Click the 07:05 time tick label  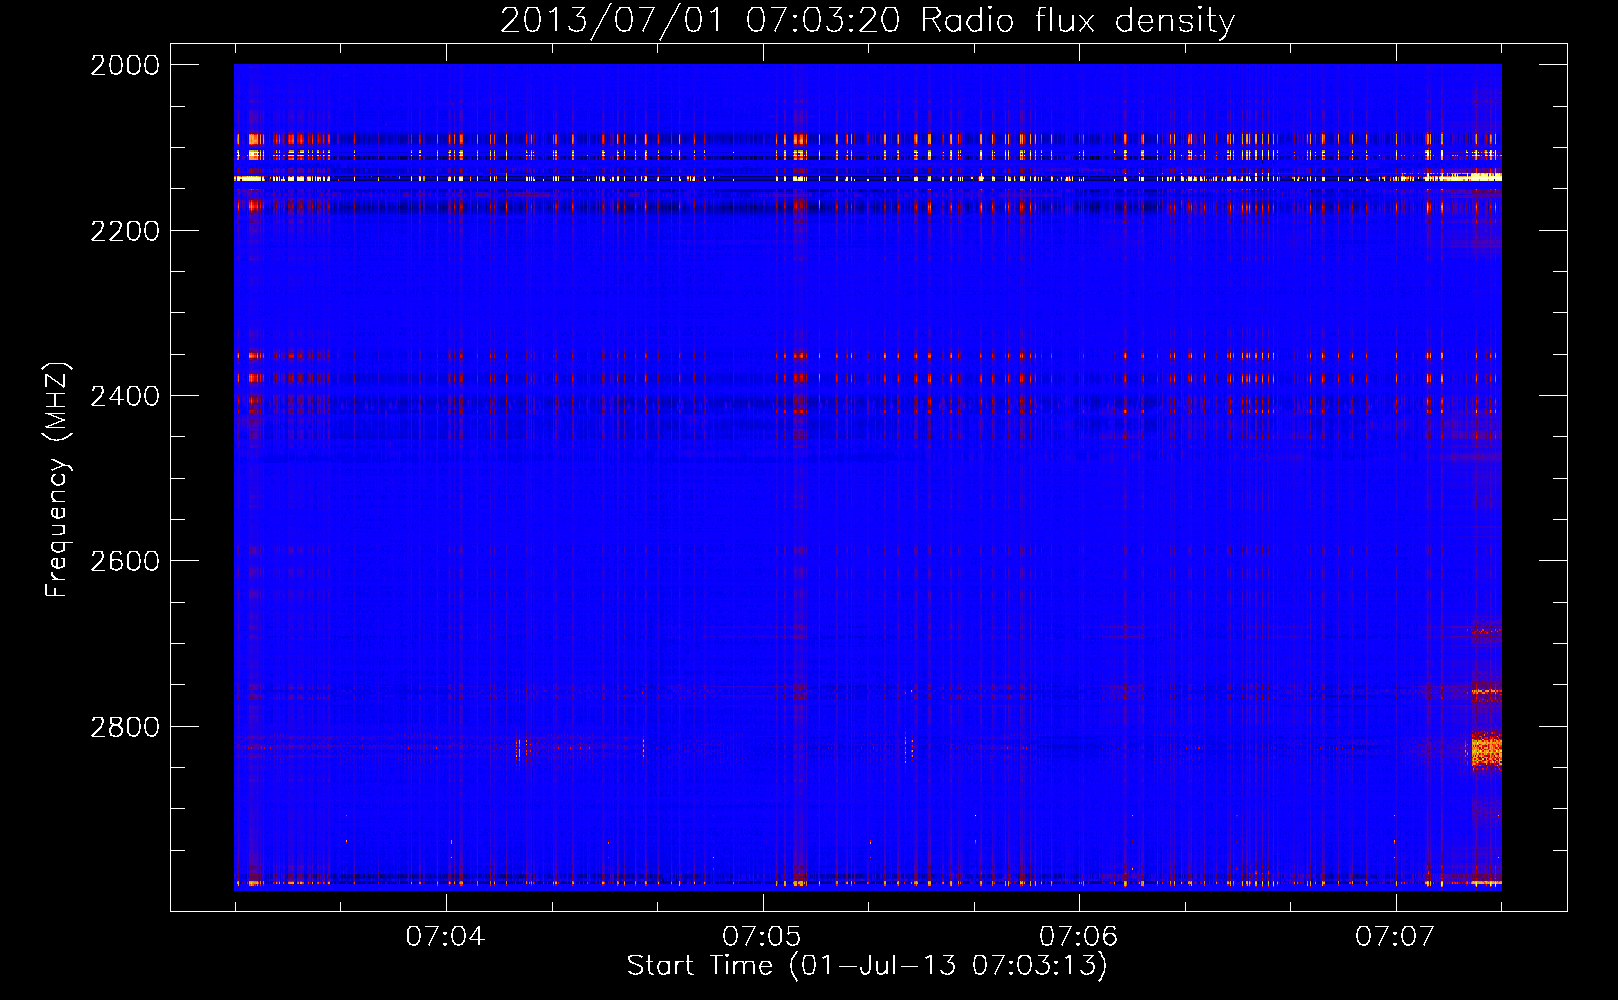click(x=762, y=936)
